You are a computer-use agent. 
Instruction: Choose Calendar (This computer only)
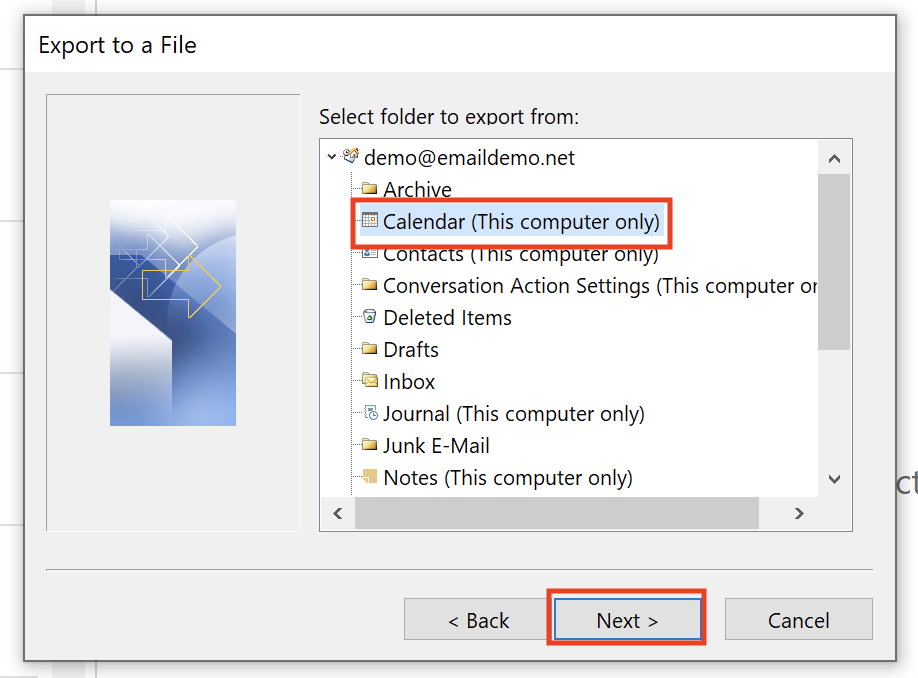point(521,222)
